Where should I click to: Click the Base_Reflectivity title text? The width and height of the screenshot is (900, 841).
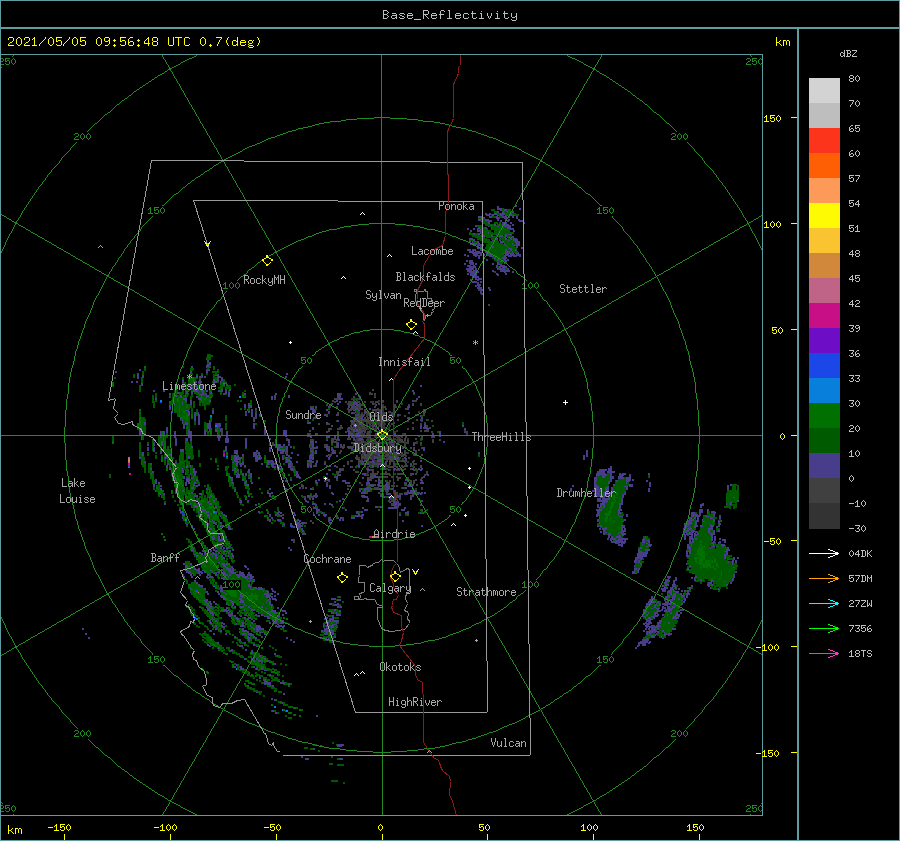(450, 15)
